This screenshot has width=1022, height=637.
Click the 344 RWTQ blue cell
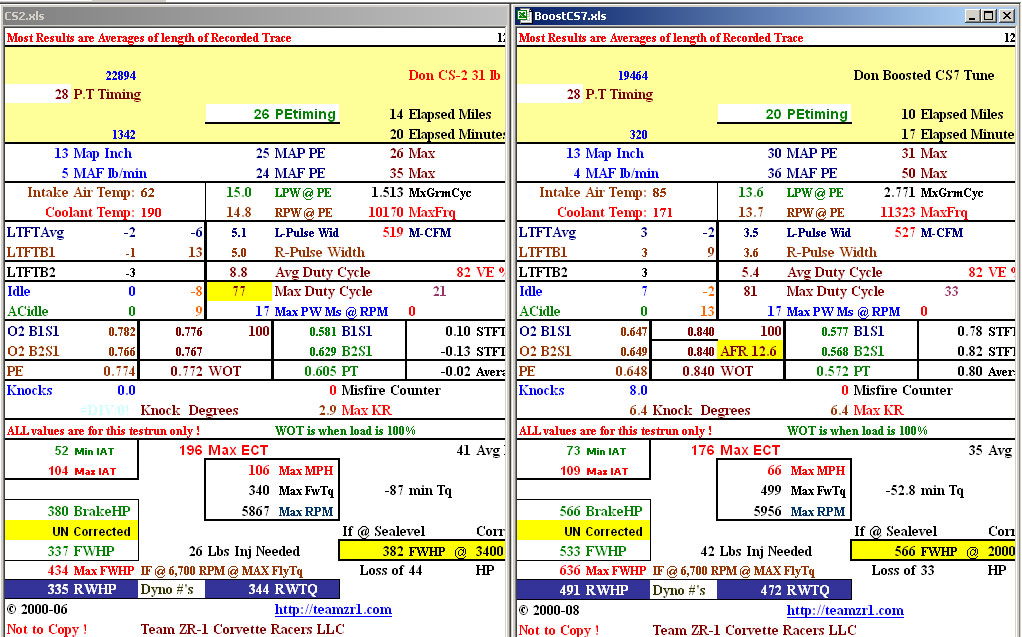point(282,590)
